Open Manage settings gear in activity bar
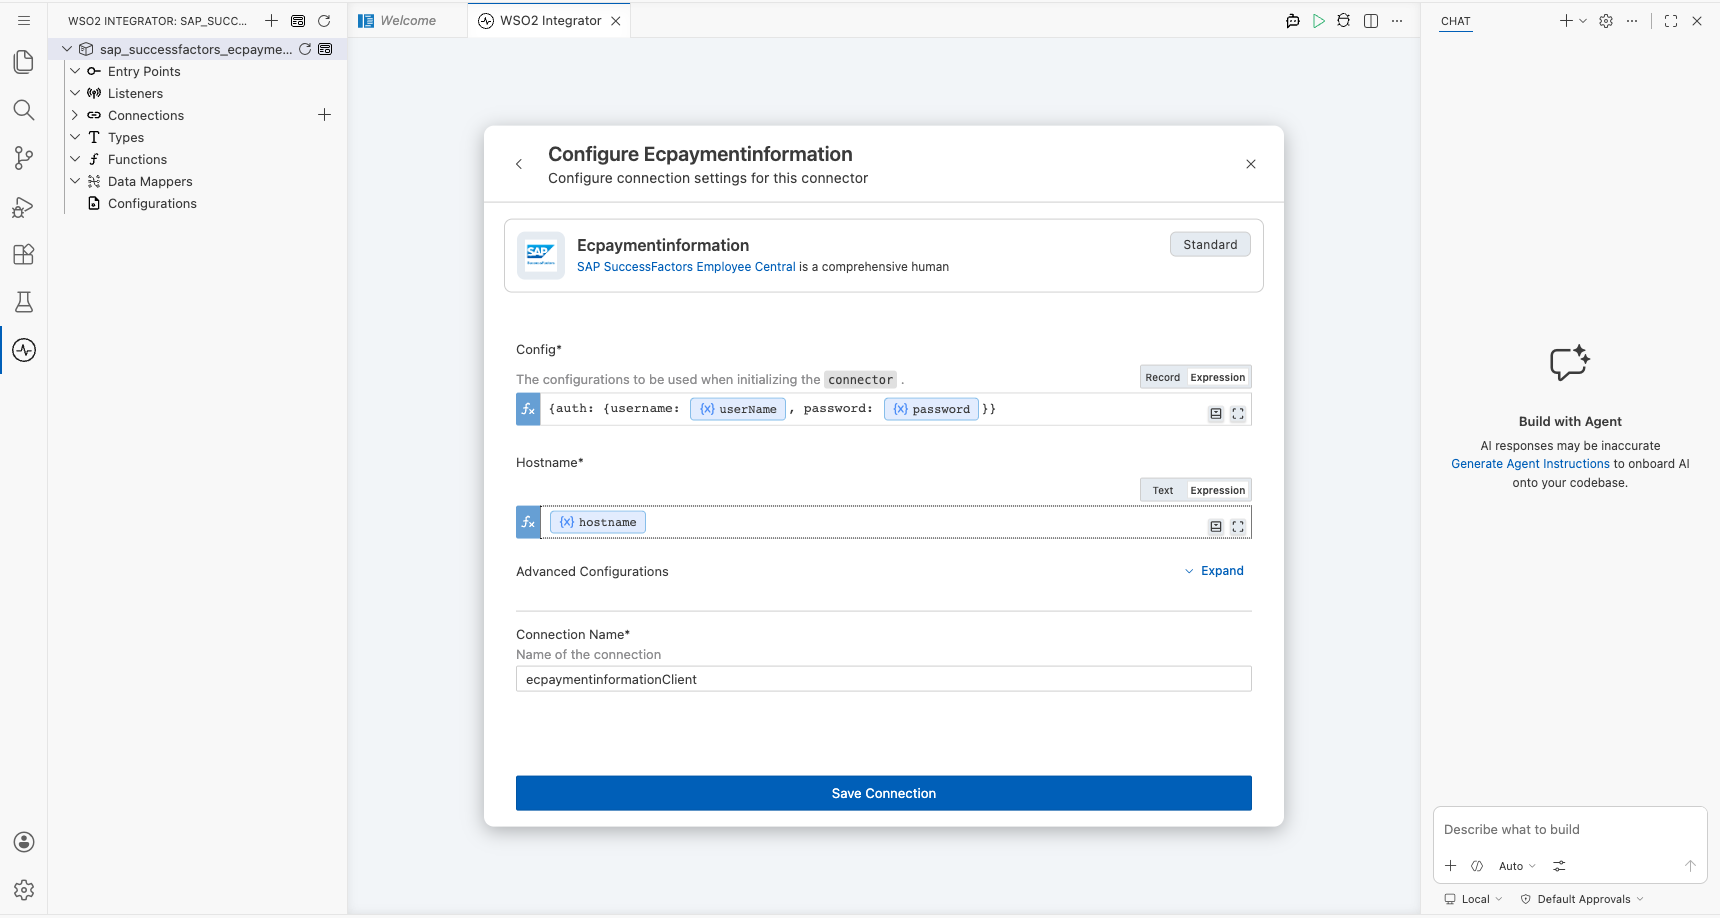Viewport: 1720px width, 918px height. pyautogui.click(x=24, y=890)
